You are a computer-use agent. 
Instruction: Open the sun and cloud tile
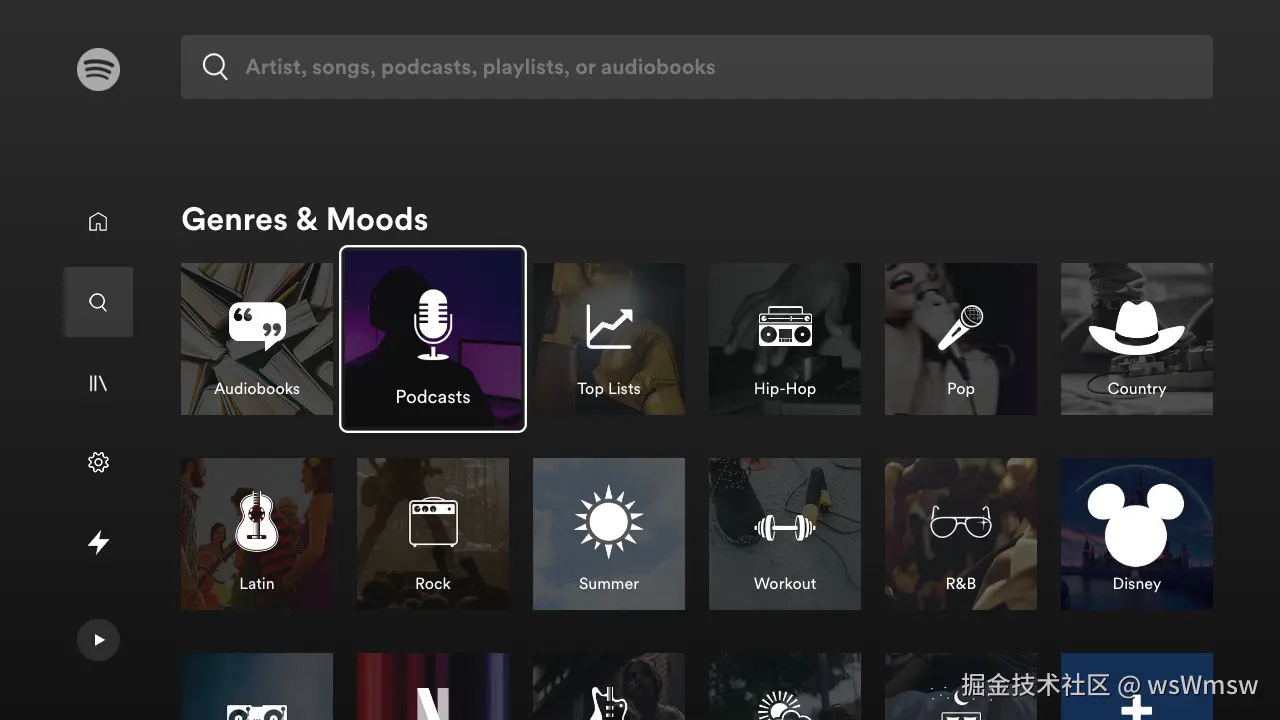785,687
